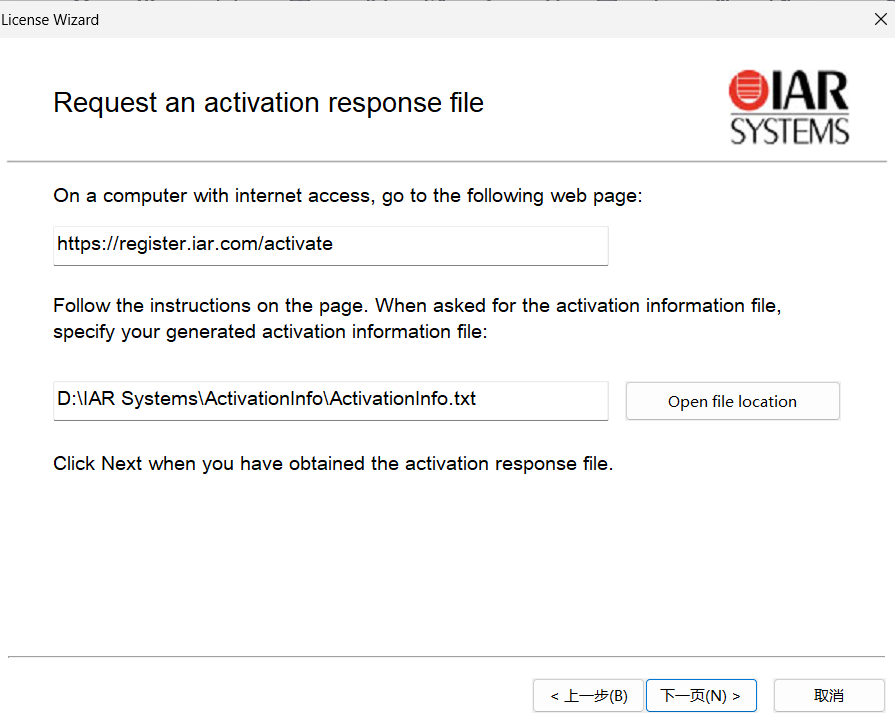Viewport: 895px width, 720px height.
Task: Click the IAR Systems logo
Action: [789, 107]
